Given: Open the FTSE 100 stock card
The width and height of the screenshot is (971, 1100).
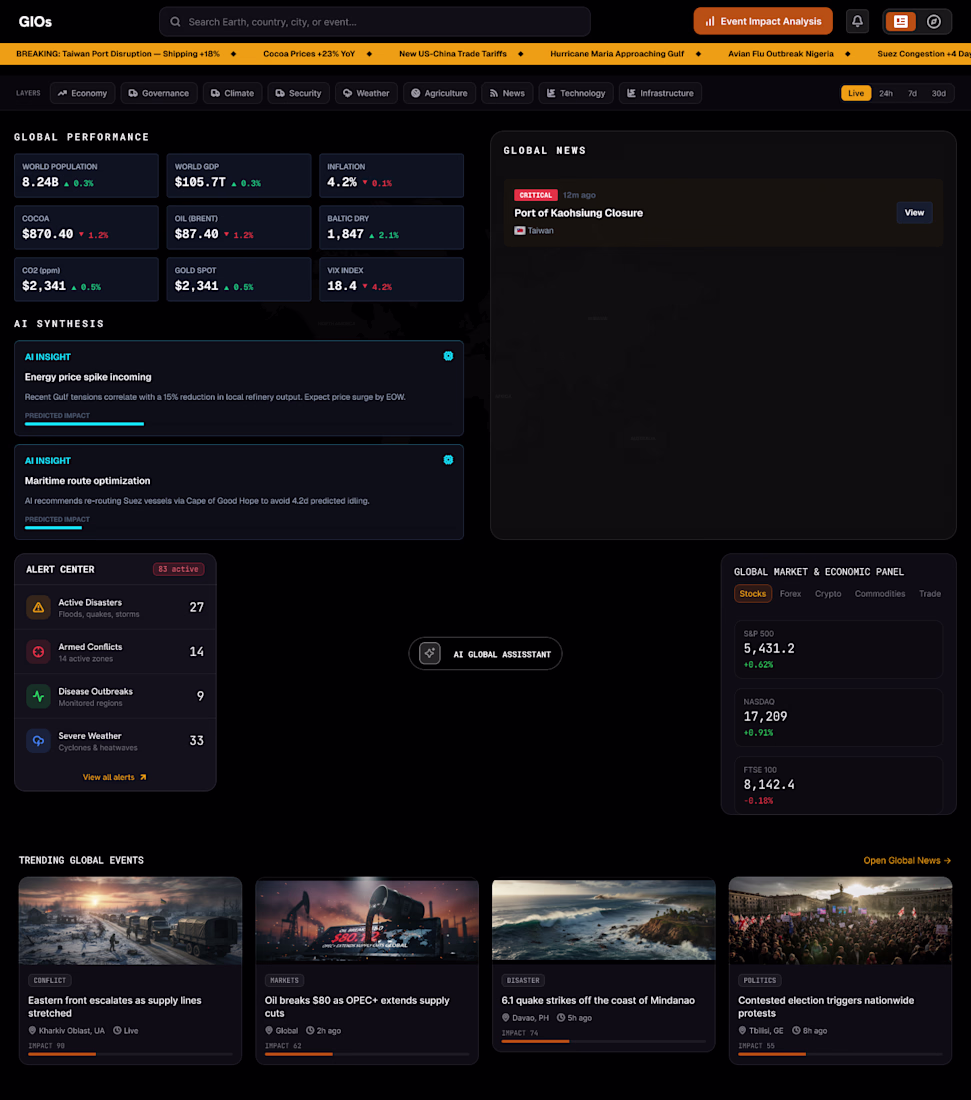Looking at the screenshot, I should tap(838, 785).
